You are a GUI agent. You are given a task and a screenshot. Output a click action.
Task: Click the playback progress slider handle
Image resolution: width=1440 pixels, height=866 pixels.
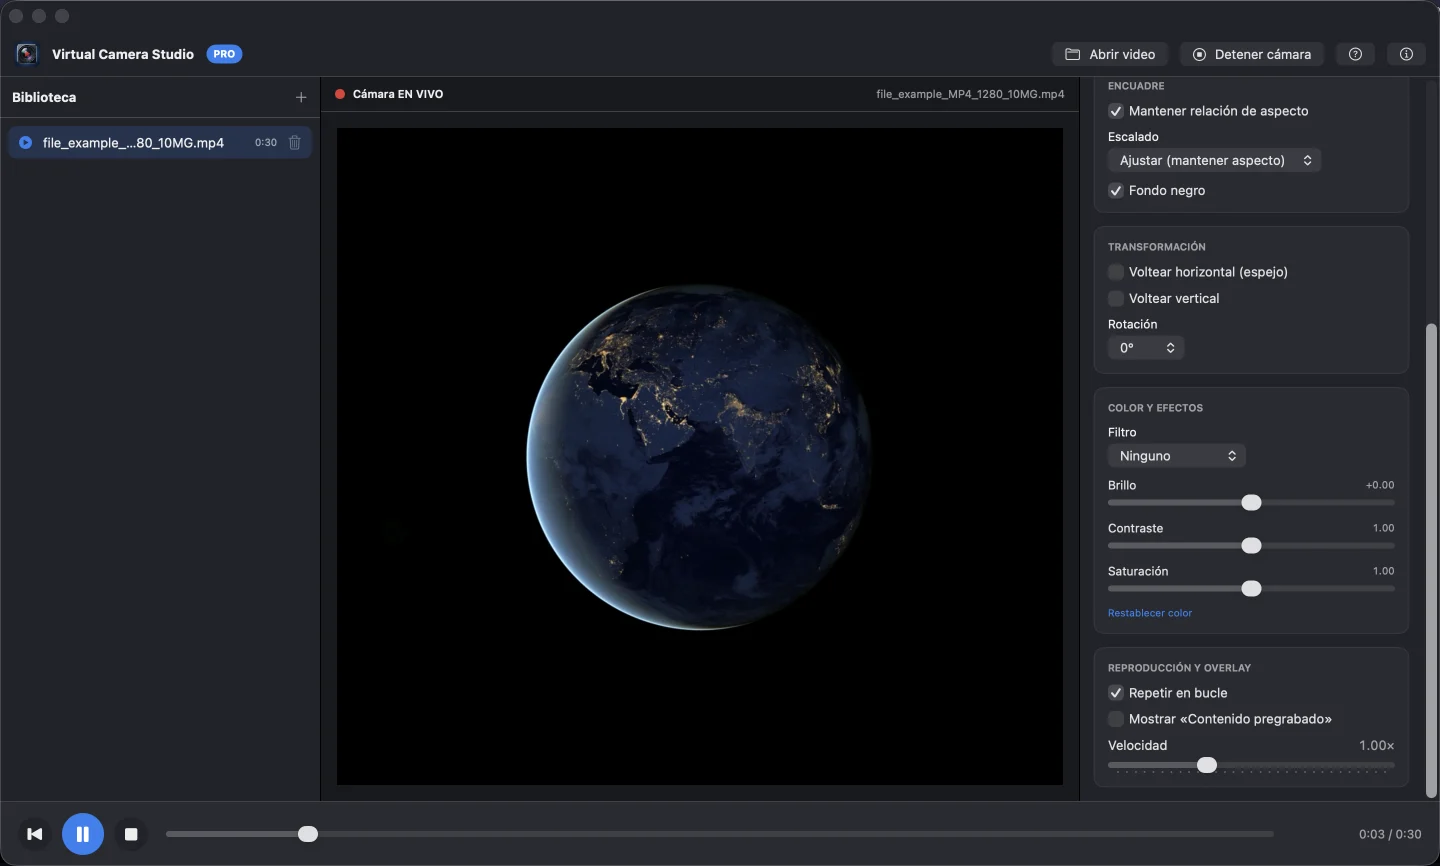click(x=308, y=834)
